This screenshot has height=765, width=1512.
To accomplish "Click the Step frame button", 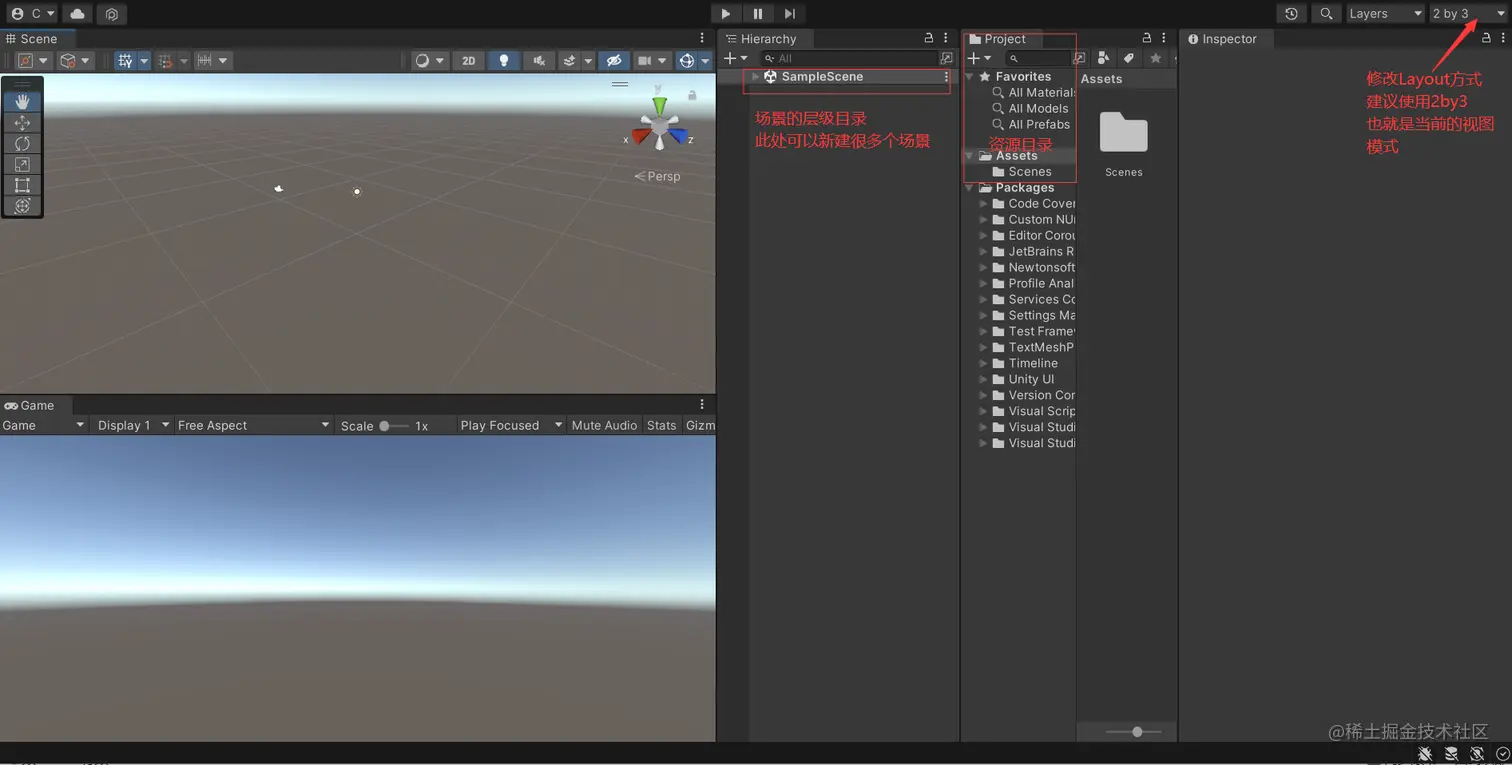I will (790, 14).
